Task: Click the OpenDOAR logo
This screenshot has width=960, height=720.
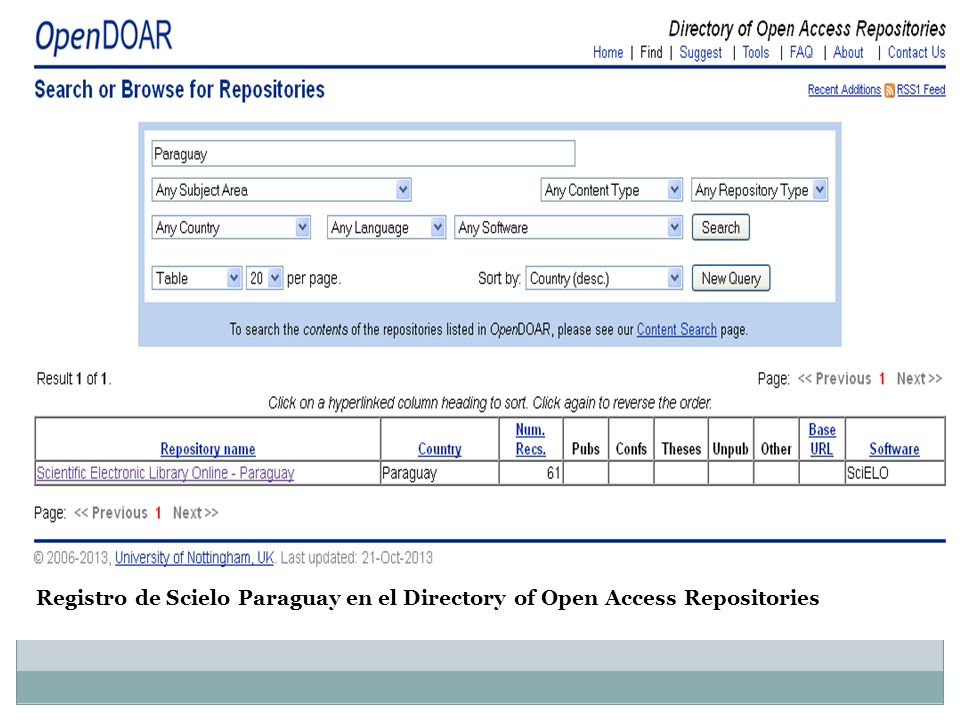Action: click(103, 36)
